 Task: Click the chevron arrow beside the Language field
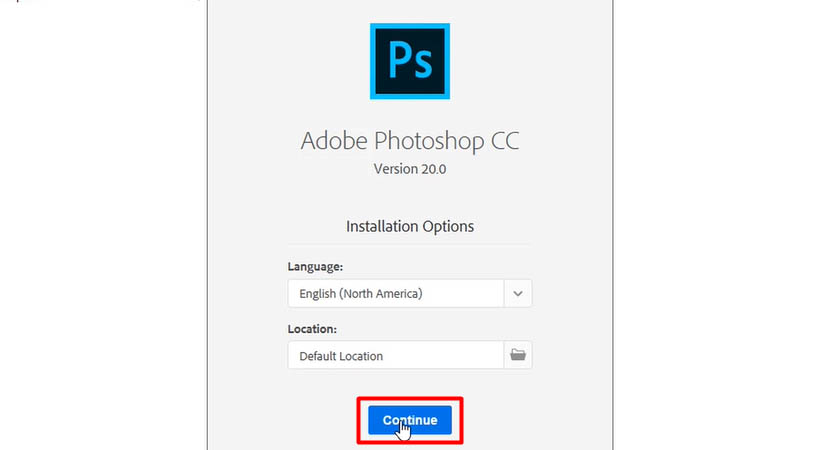pos(518,294)
